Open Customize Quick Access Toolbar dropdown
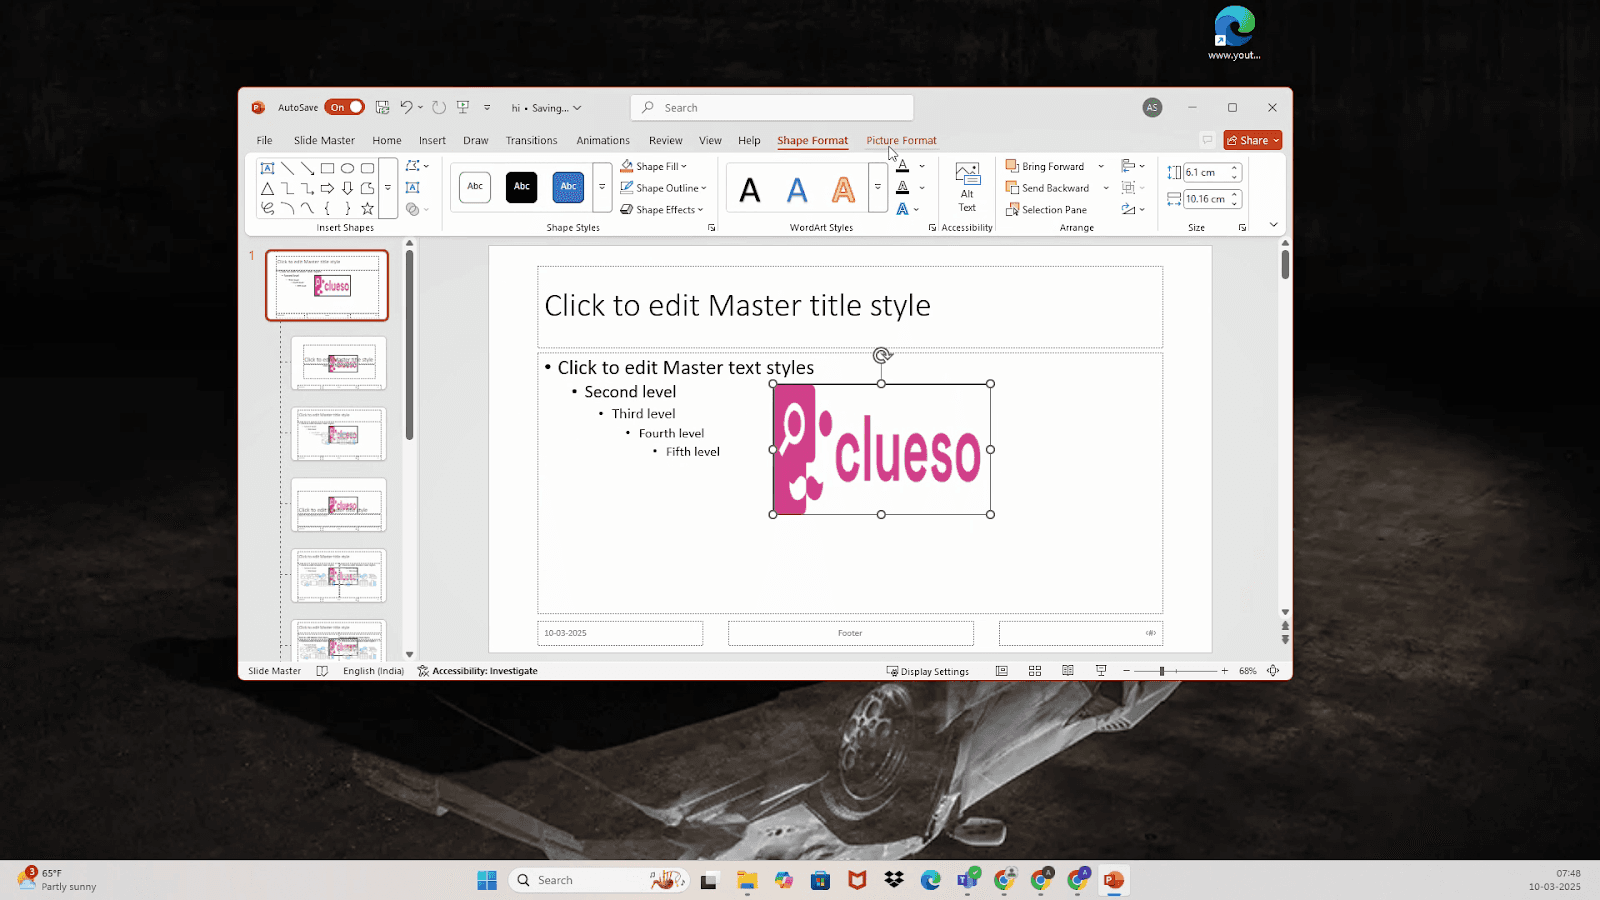Screen dimensions: 1600x900 click(487, 107)
